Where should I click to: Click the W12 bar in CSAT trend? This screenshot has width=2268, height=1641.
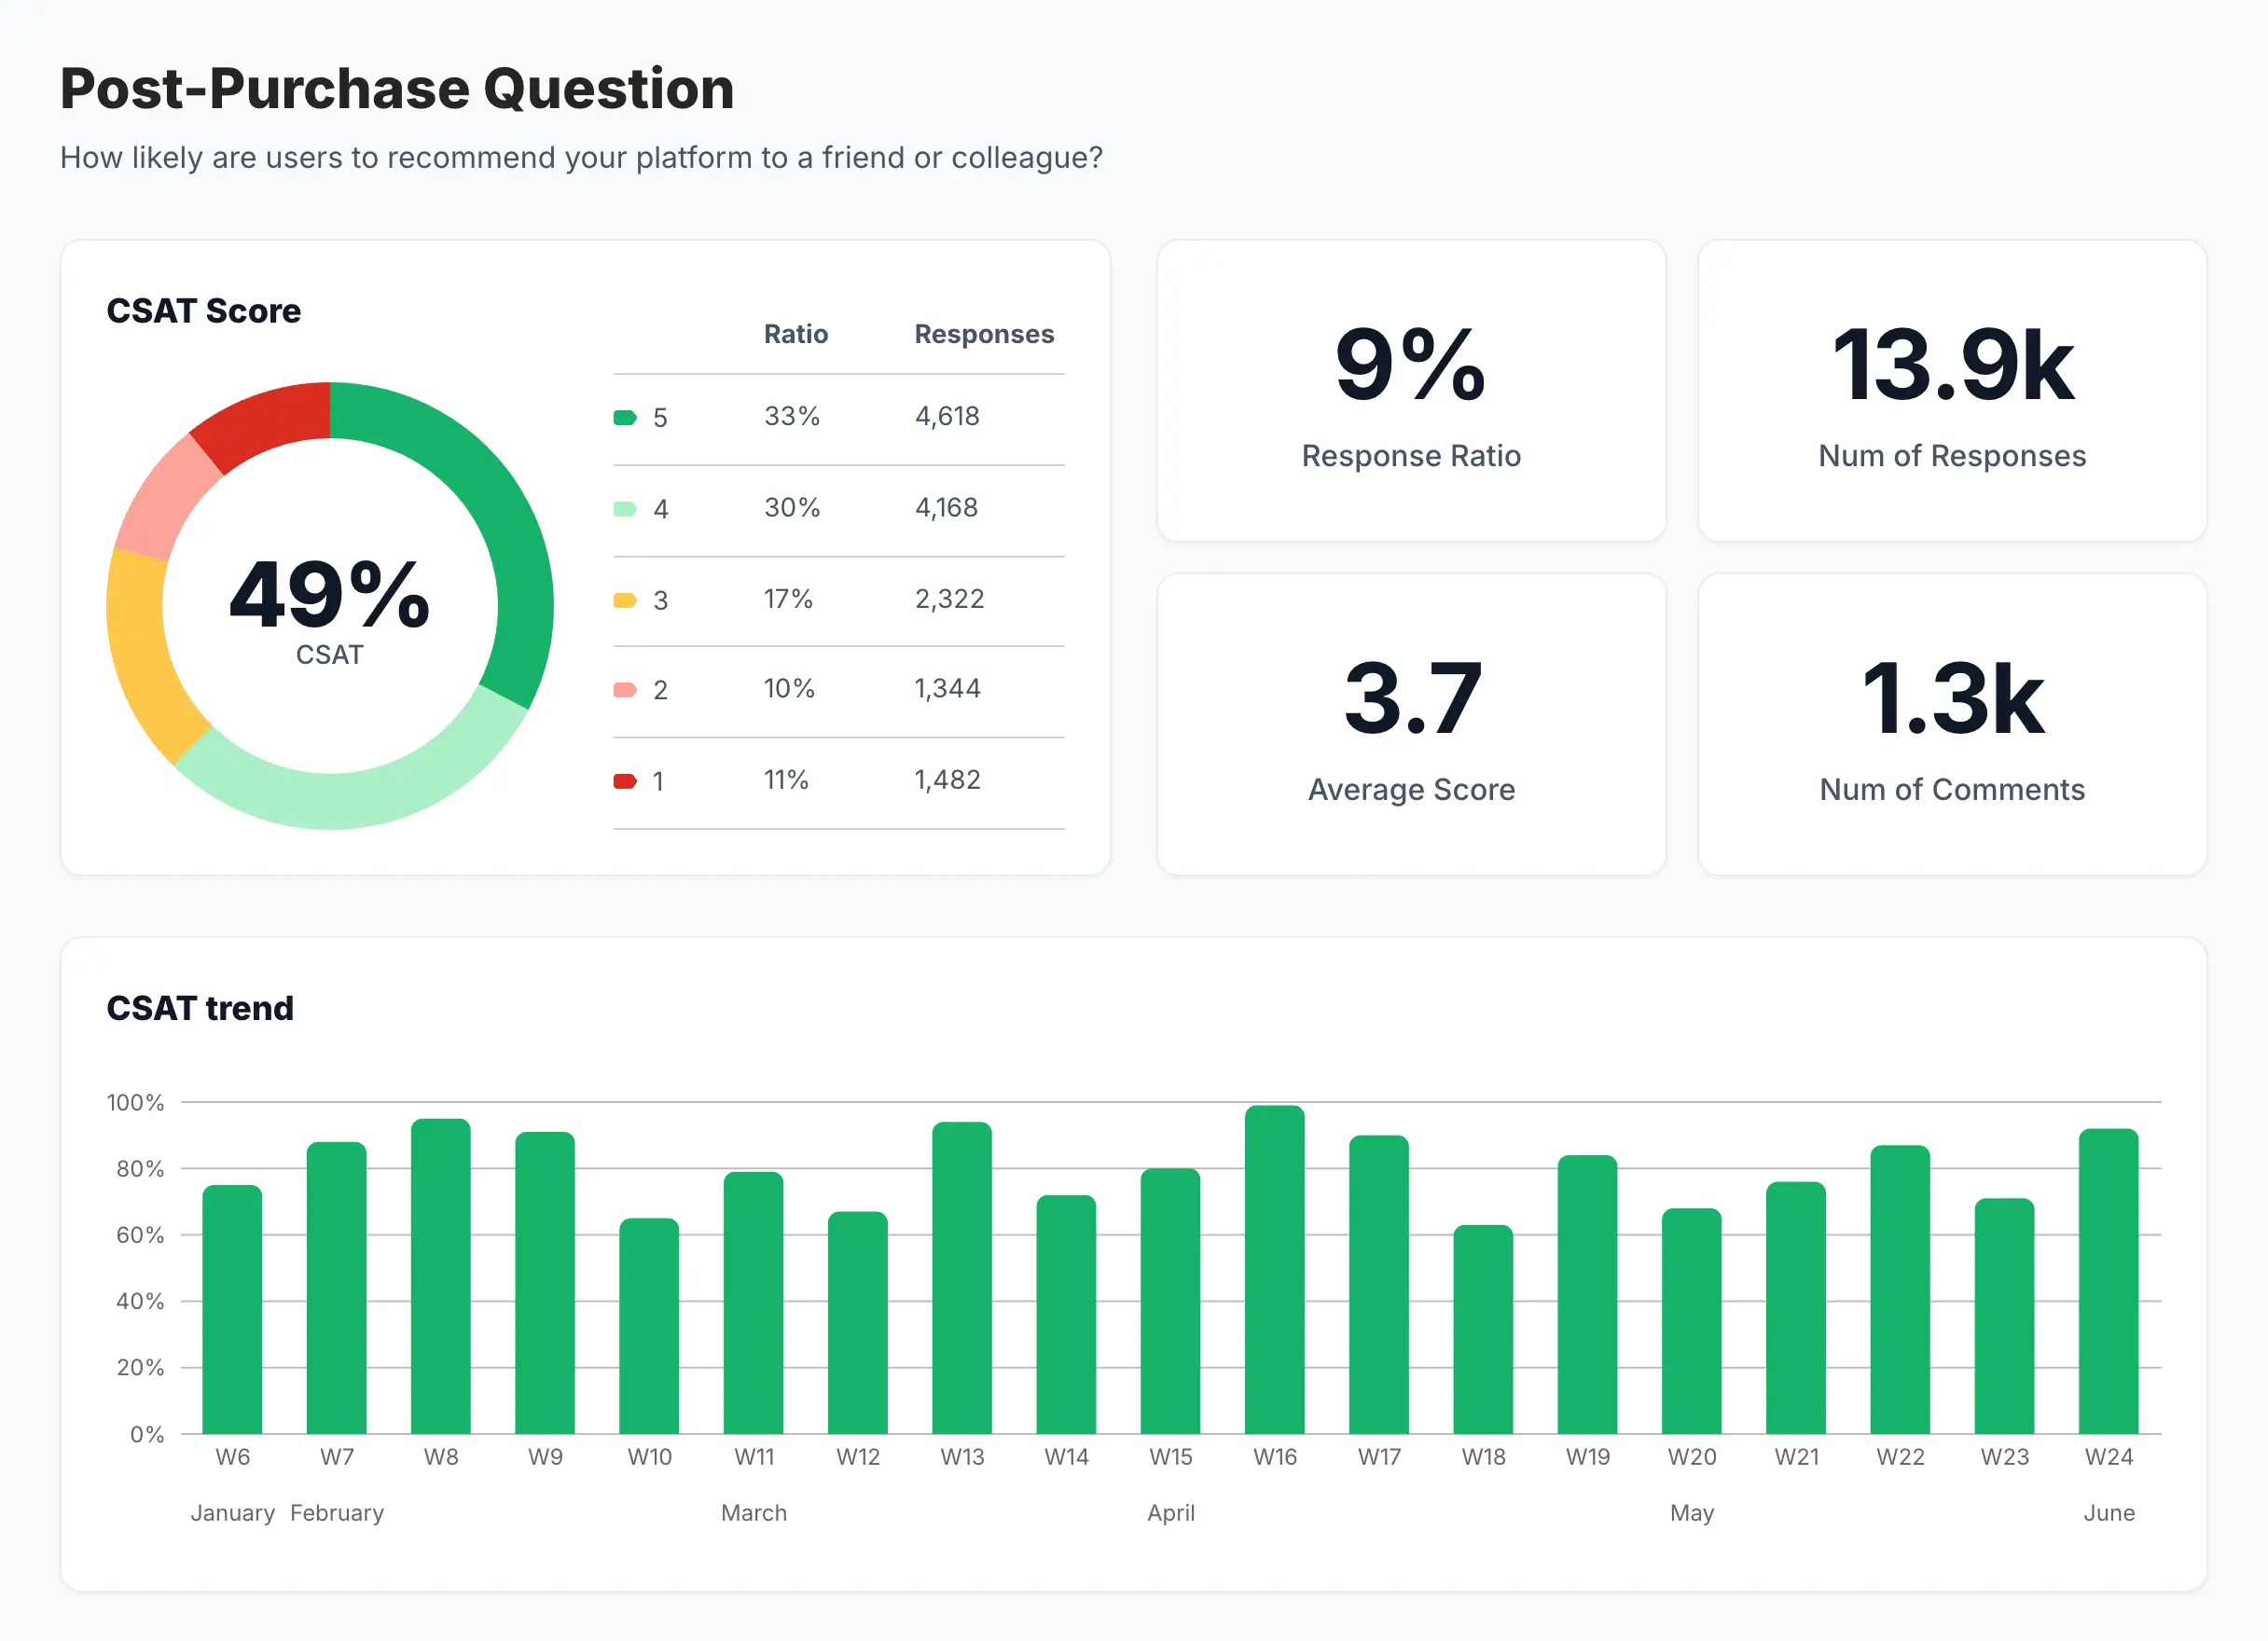click(x=858, y=1323)
